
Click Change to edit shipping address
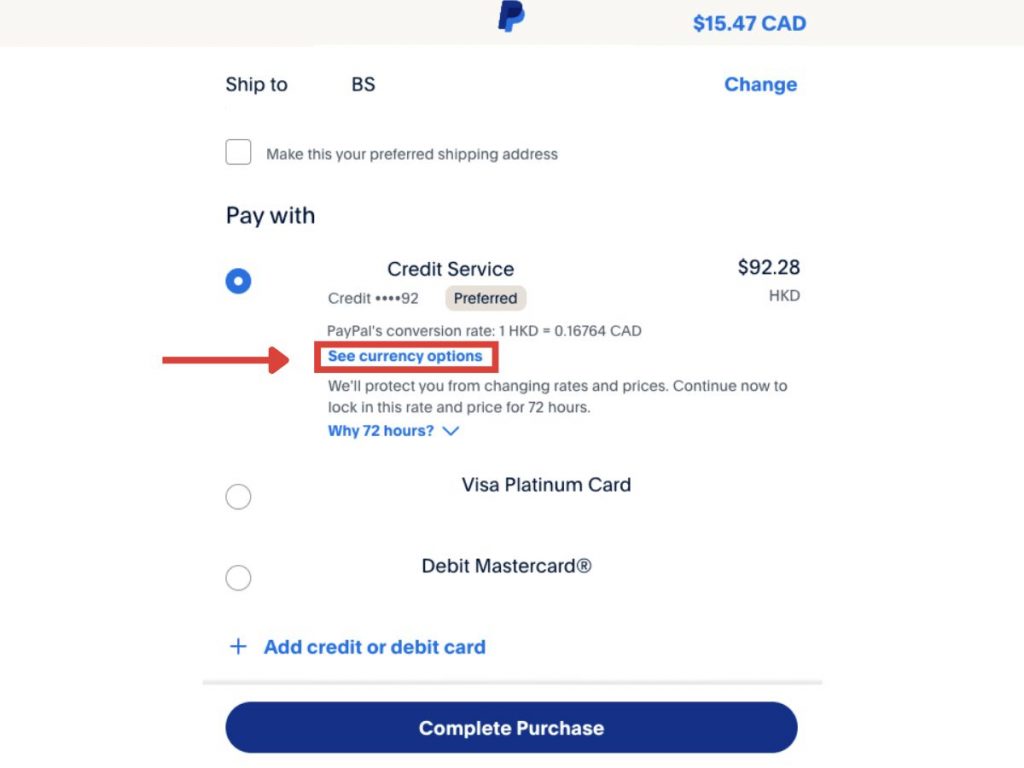(760, 85)
